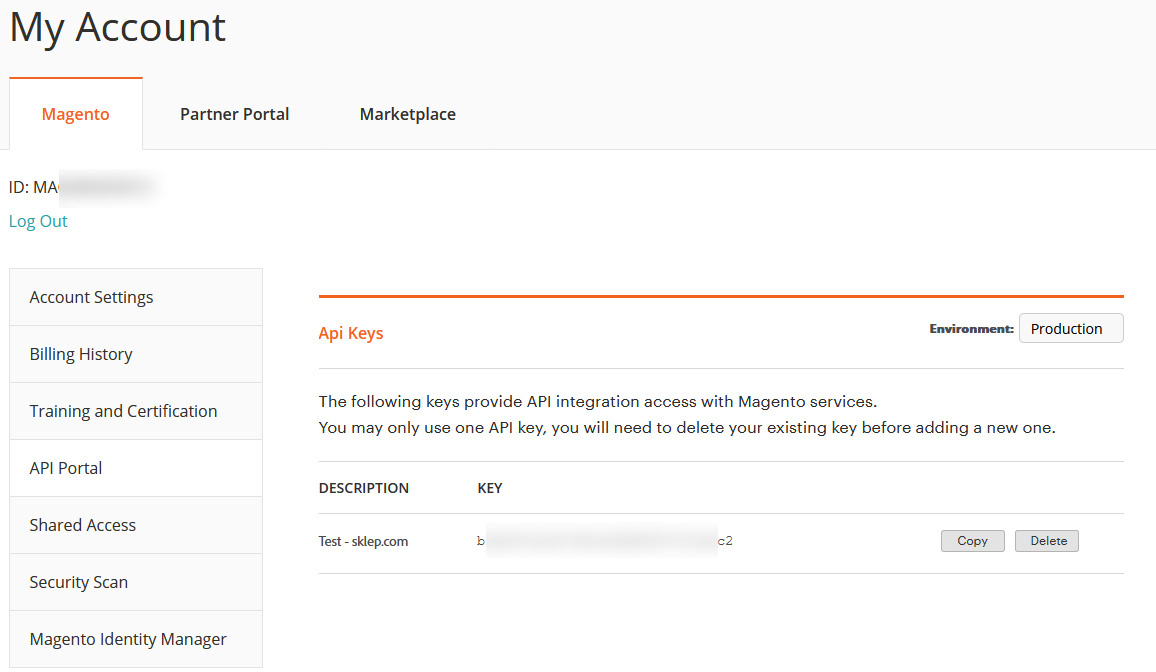Click the My Account page title
The image size is (1156, 672).
pyautogui.click(x=117, y=29)
